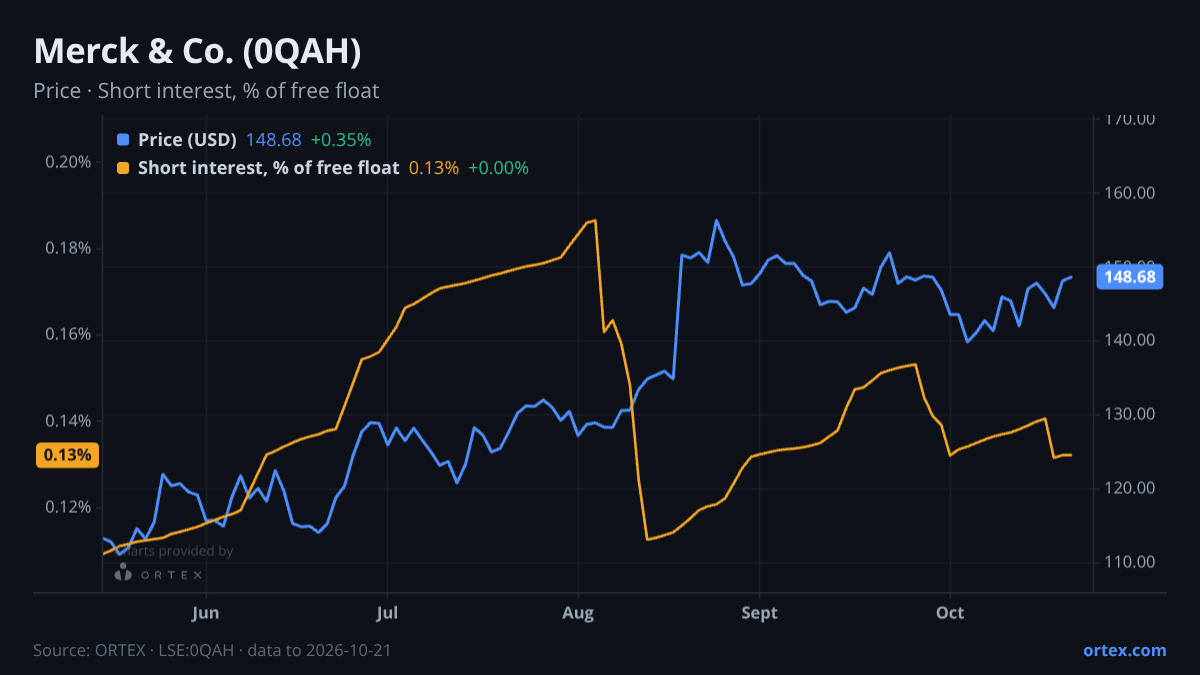Click the 0.14% left axis label
1200x675 pixels.
point(69,420)
